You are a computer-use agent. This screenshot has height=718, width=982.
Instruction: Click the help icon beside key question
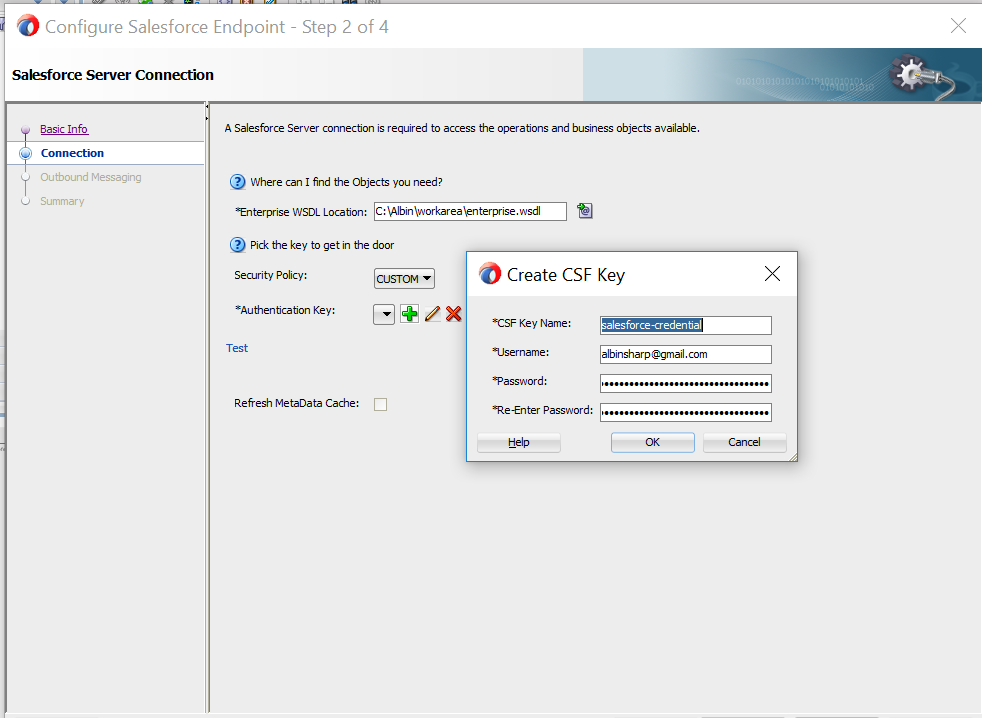(x=237, y=244)
